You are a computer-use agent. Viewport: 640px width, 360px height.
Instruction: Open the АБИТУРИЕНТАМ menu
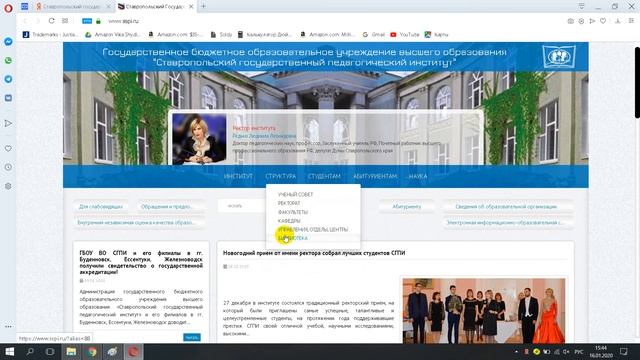[x=375, y=176]
